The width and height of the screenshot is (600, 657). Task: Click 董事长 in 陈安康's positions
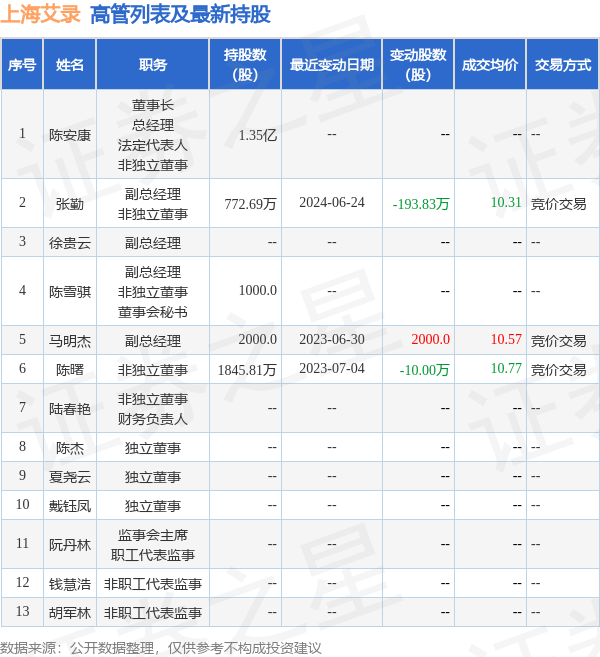(x=153, y=105)
